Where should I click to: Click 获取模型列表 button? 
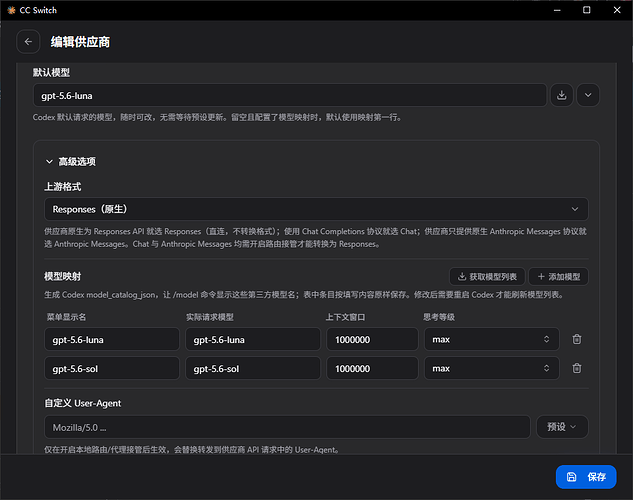(487, 277)
